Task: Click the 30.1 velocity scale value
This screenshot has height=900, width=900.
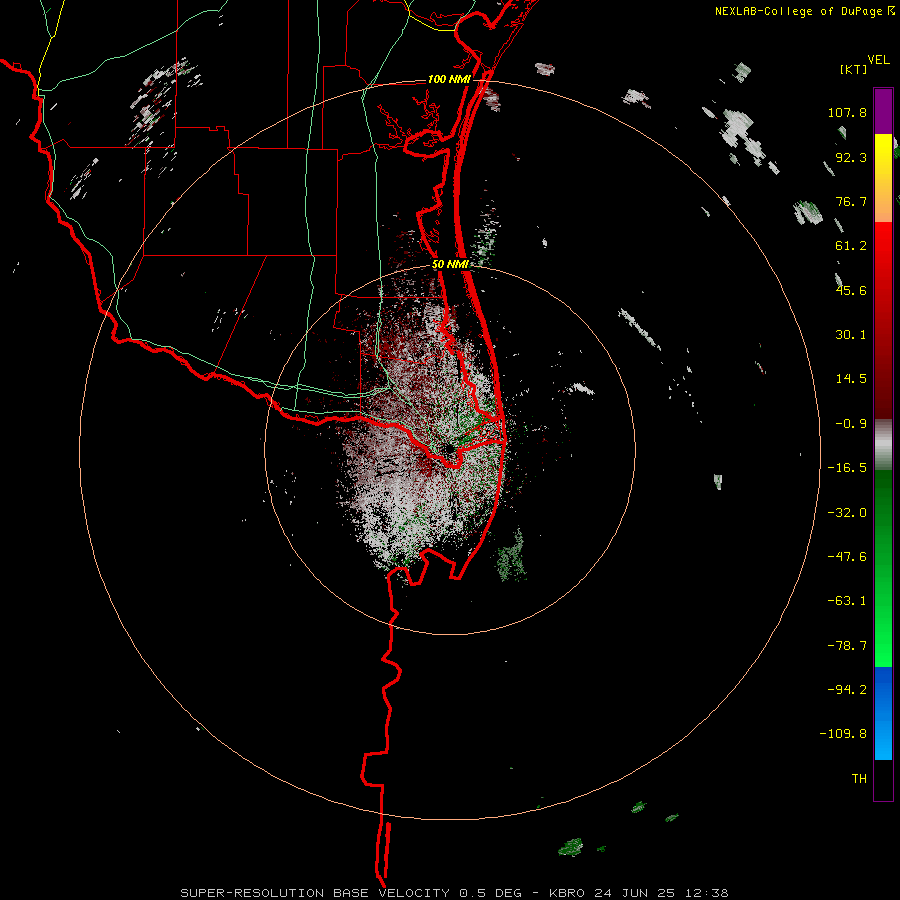Action: (851, 335)
